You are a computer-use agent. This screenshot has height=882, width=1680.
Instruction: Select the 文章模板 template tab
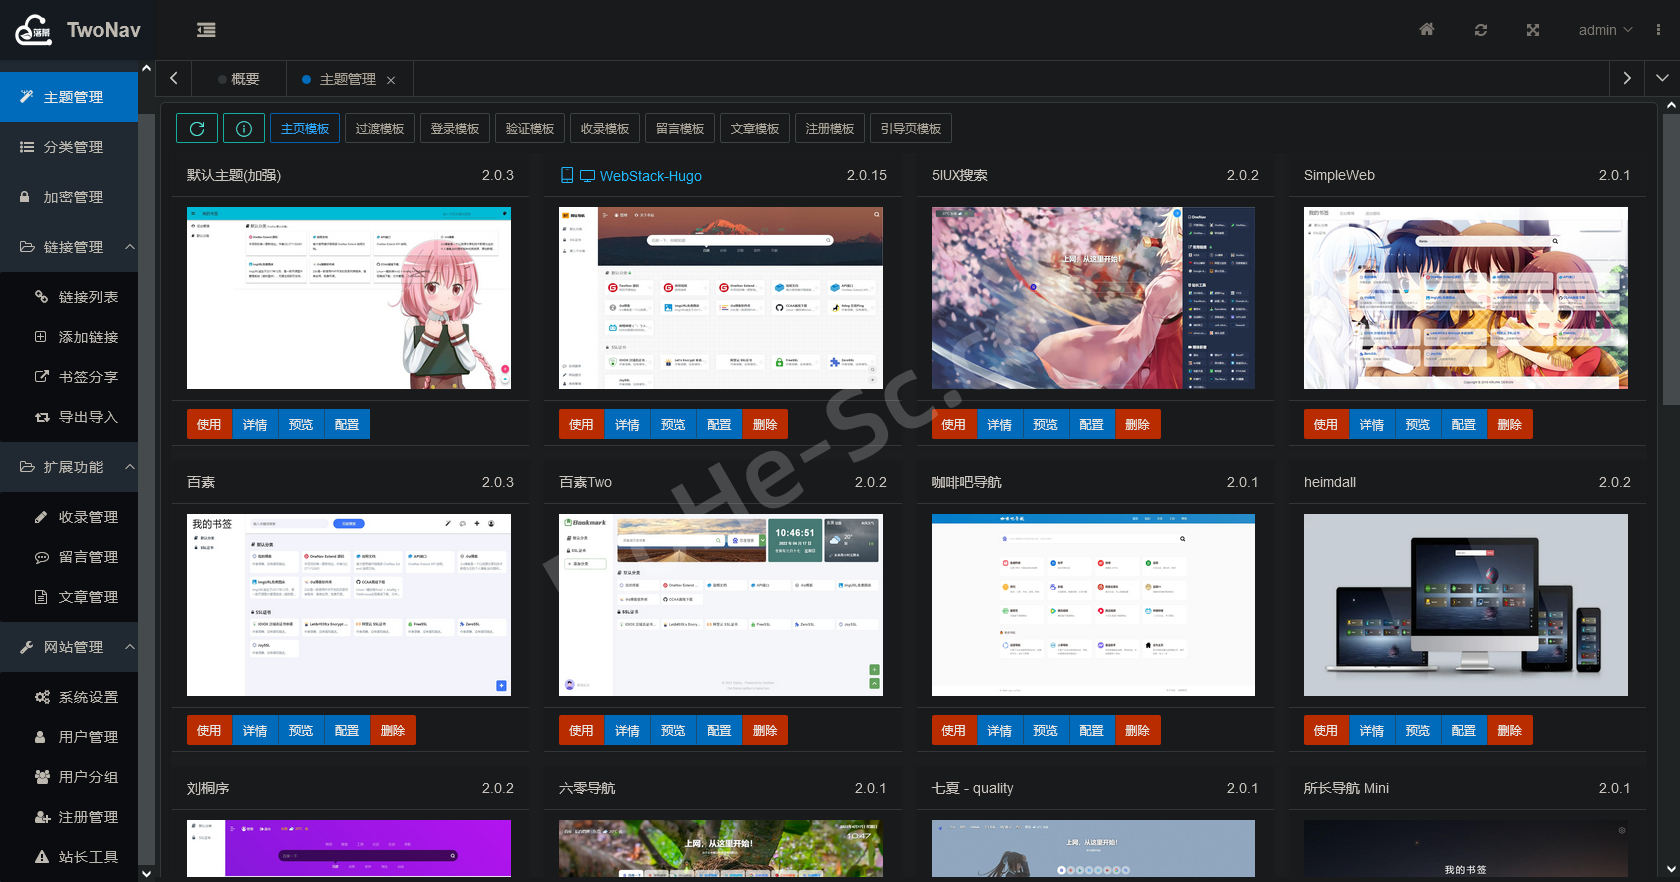point(755,128)
